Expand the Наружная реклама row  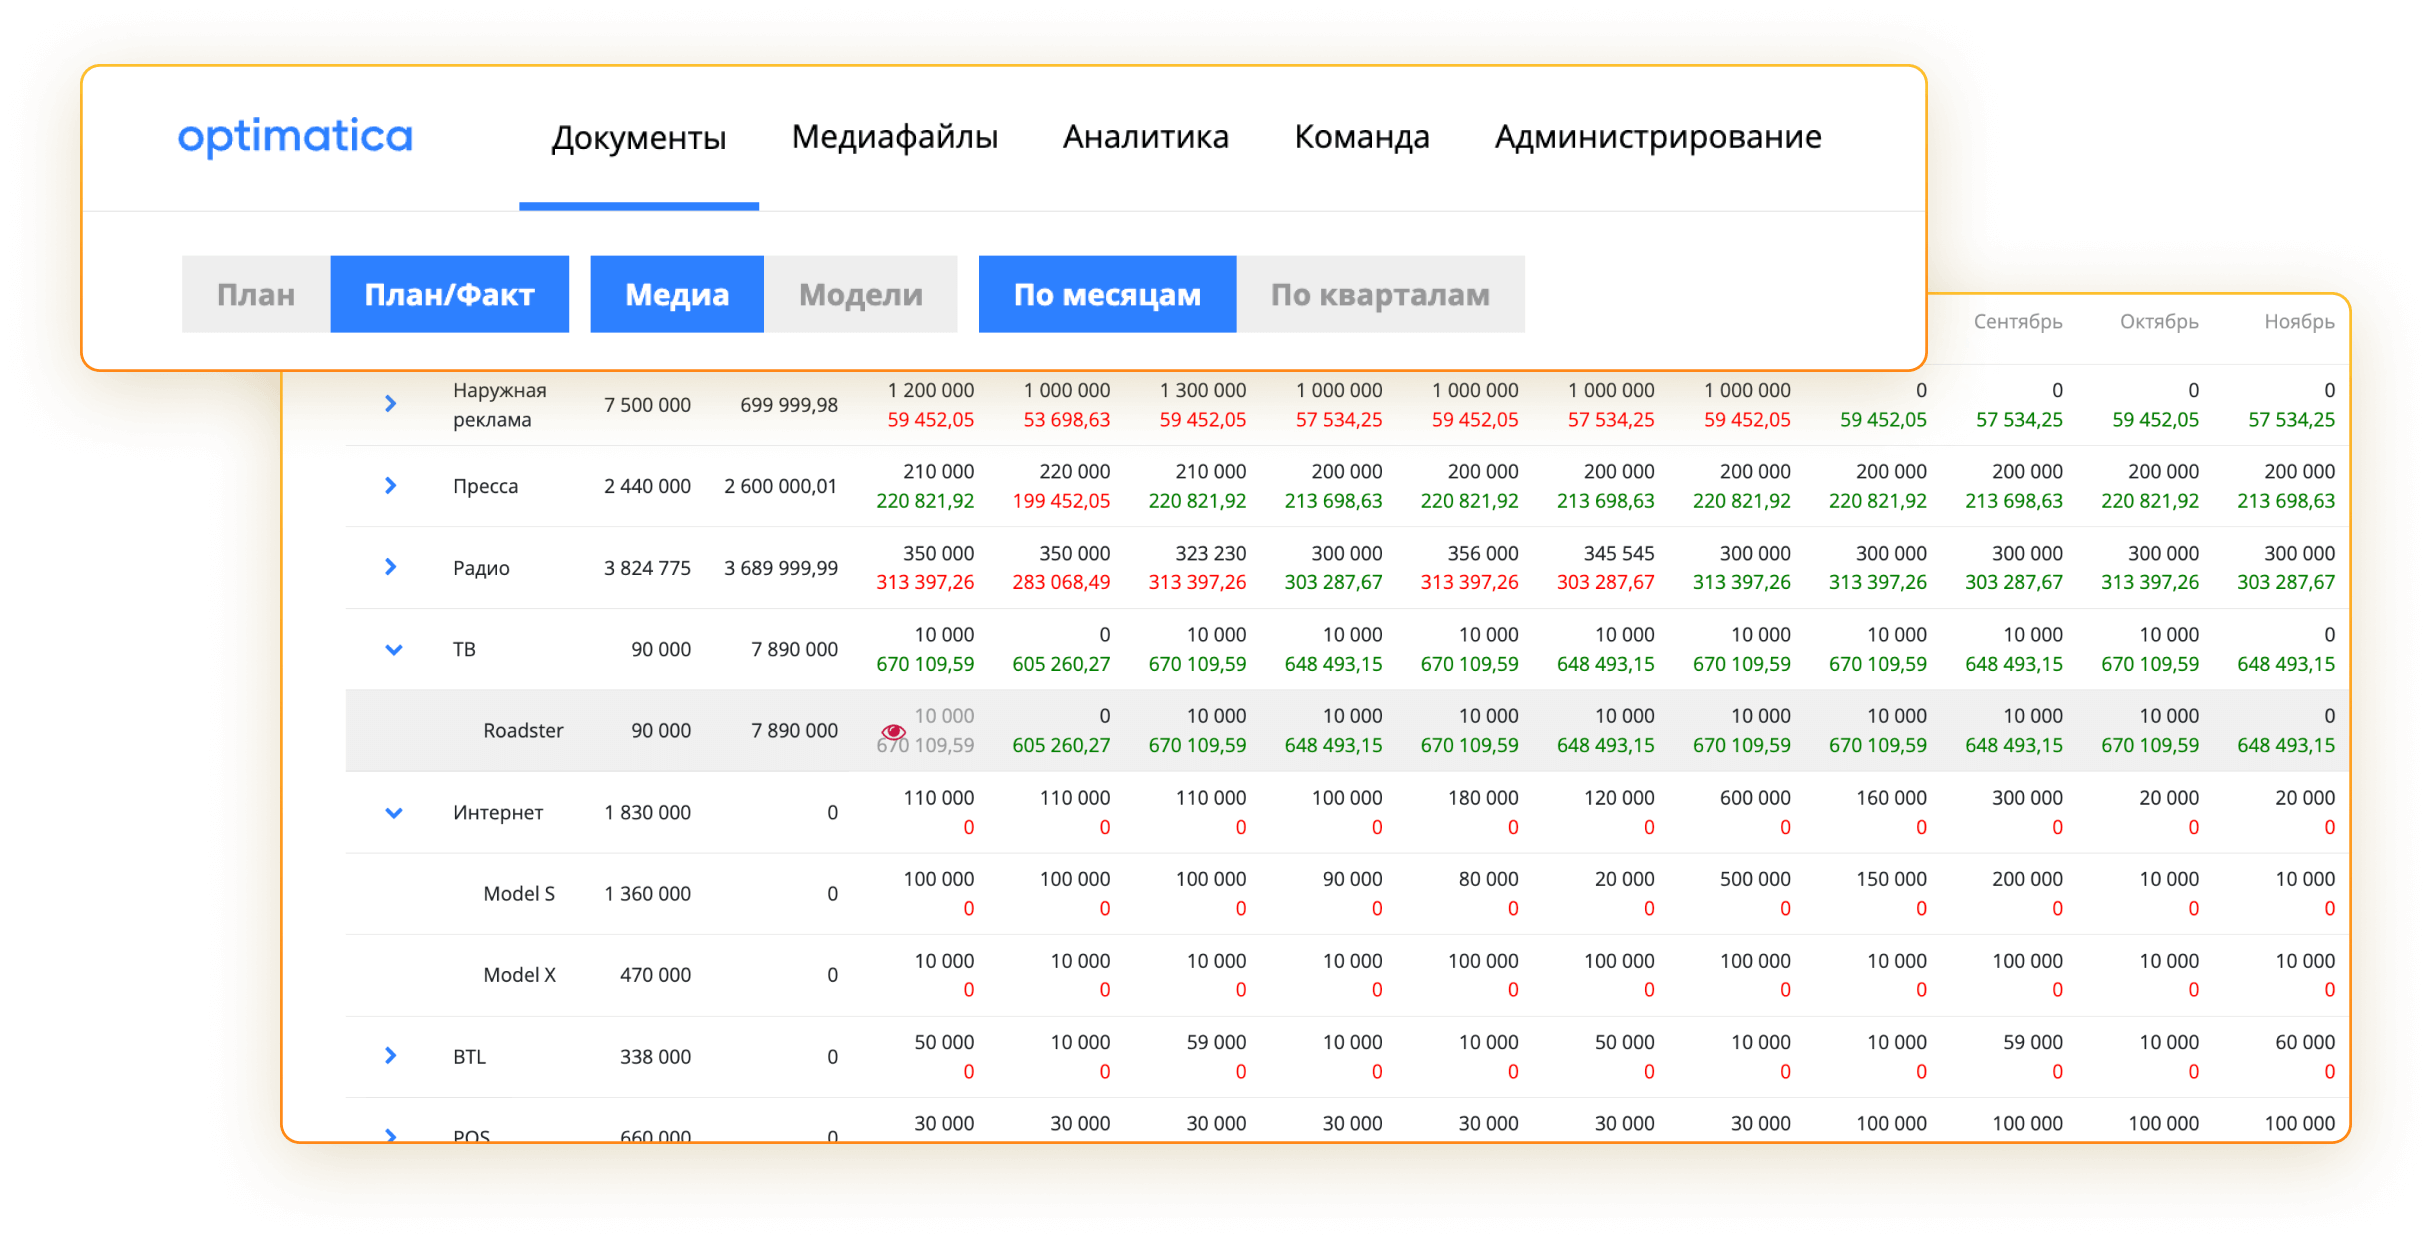[x=391, y=404]
